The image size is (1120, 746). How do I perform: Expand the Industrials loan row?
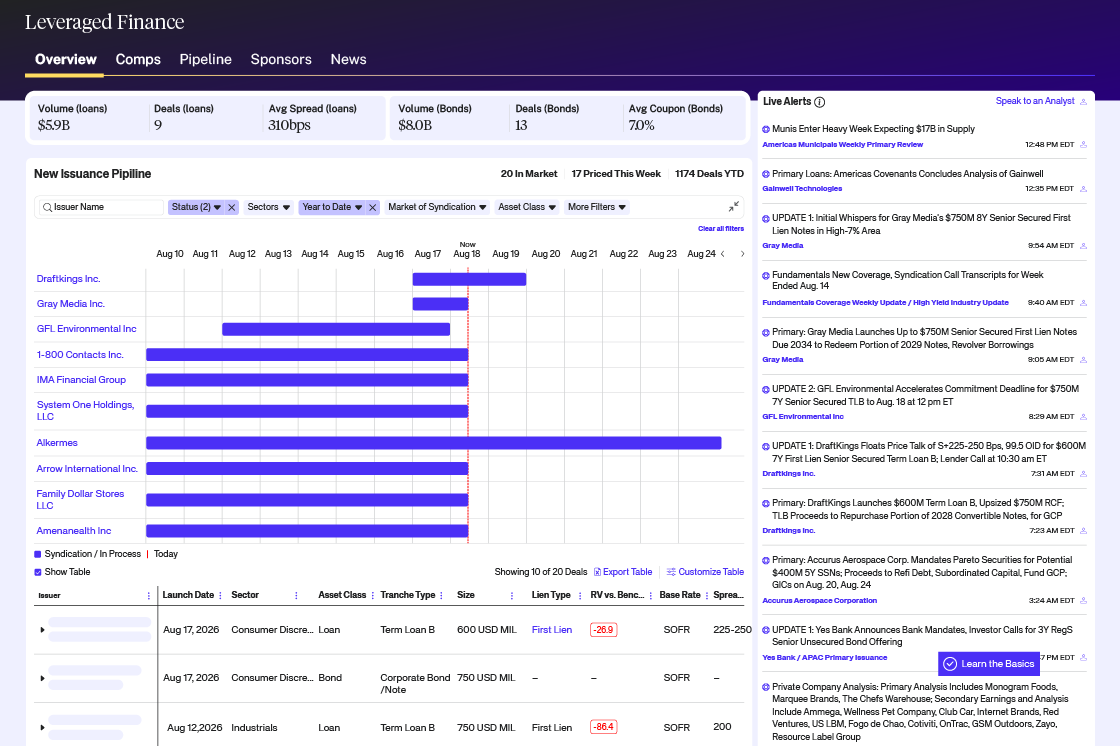[x=42, y=728]
